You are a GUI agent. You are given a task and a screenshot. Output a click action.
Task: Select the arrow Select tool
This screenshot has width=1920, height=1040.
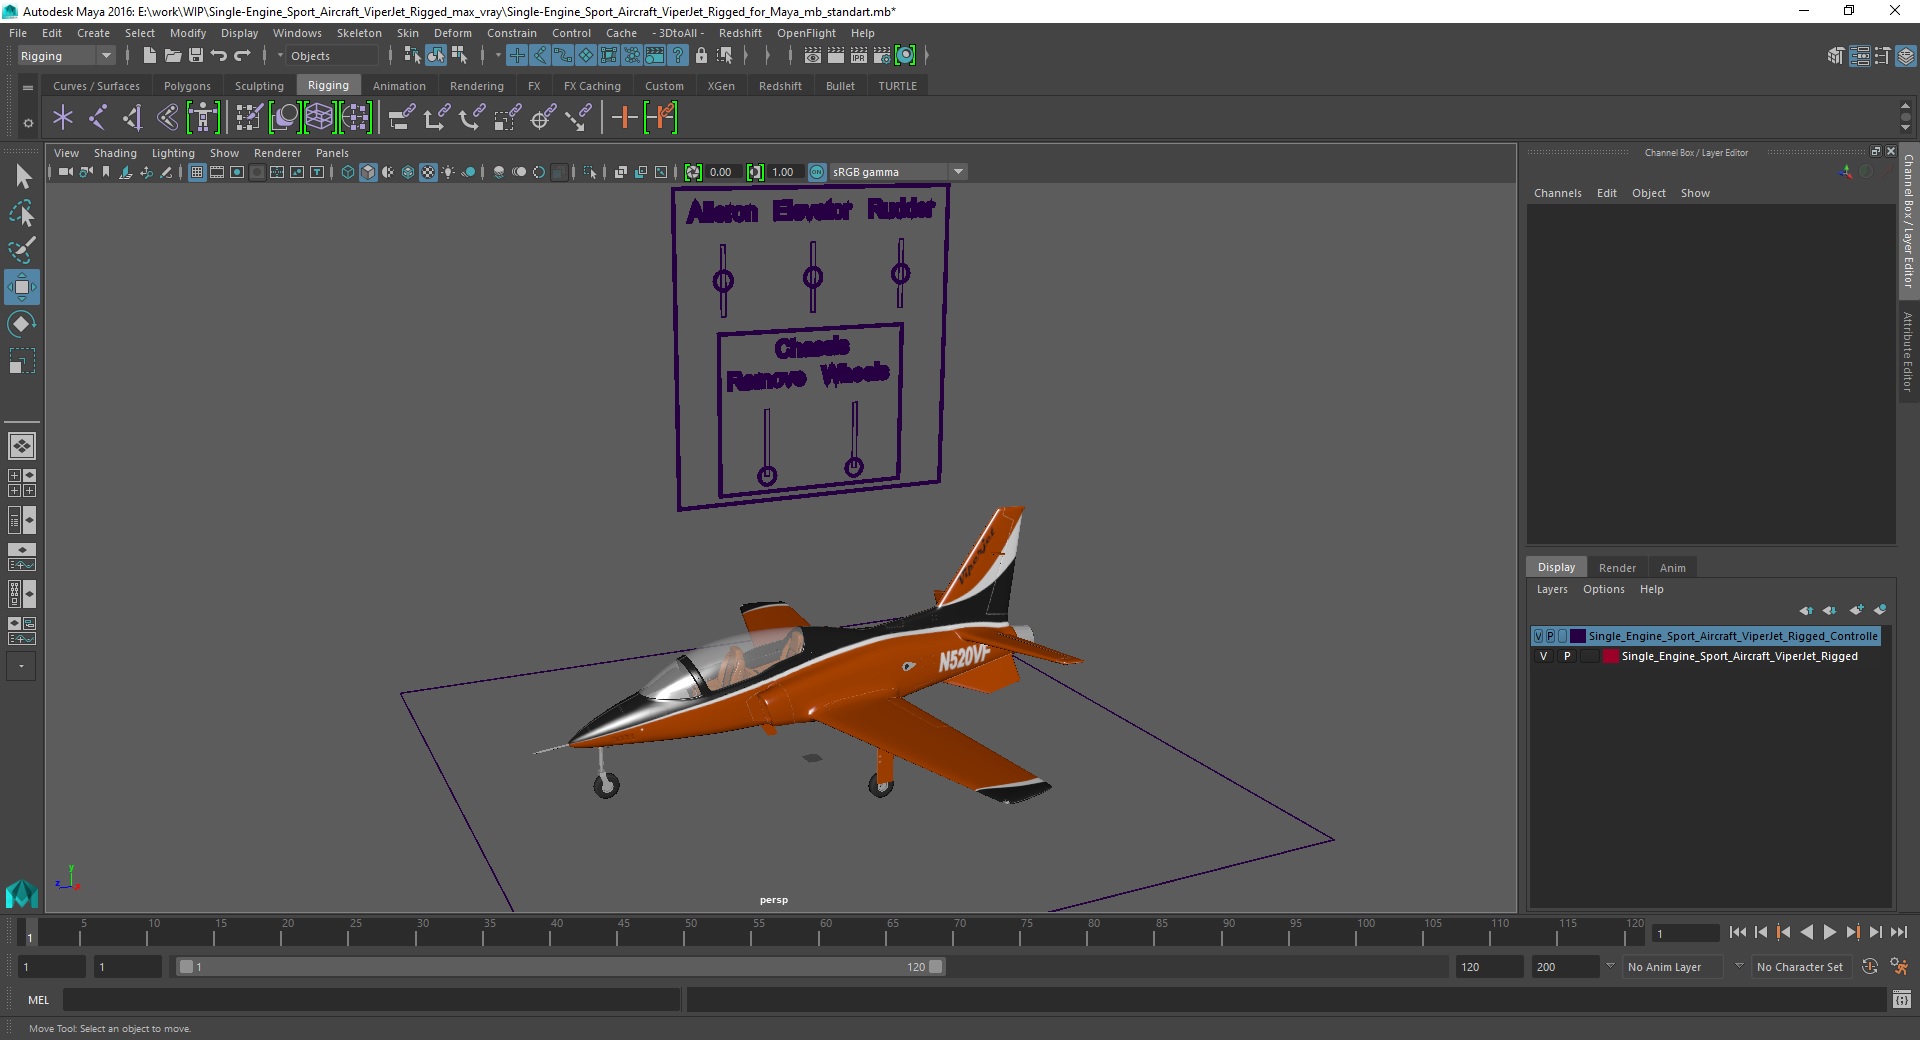22,177
